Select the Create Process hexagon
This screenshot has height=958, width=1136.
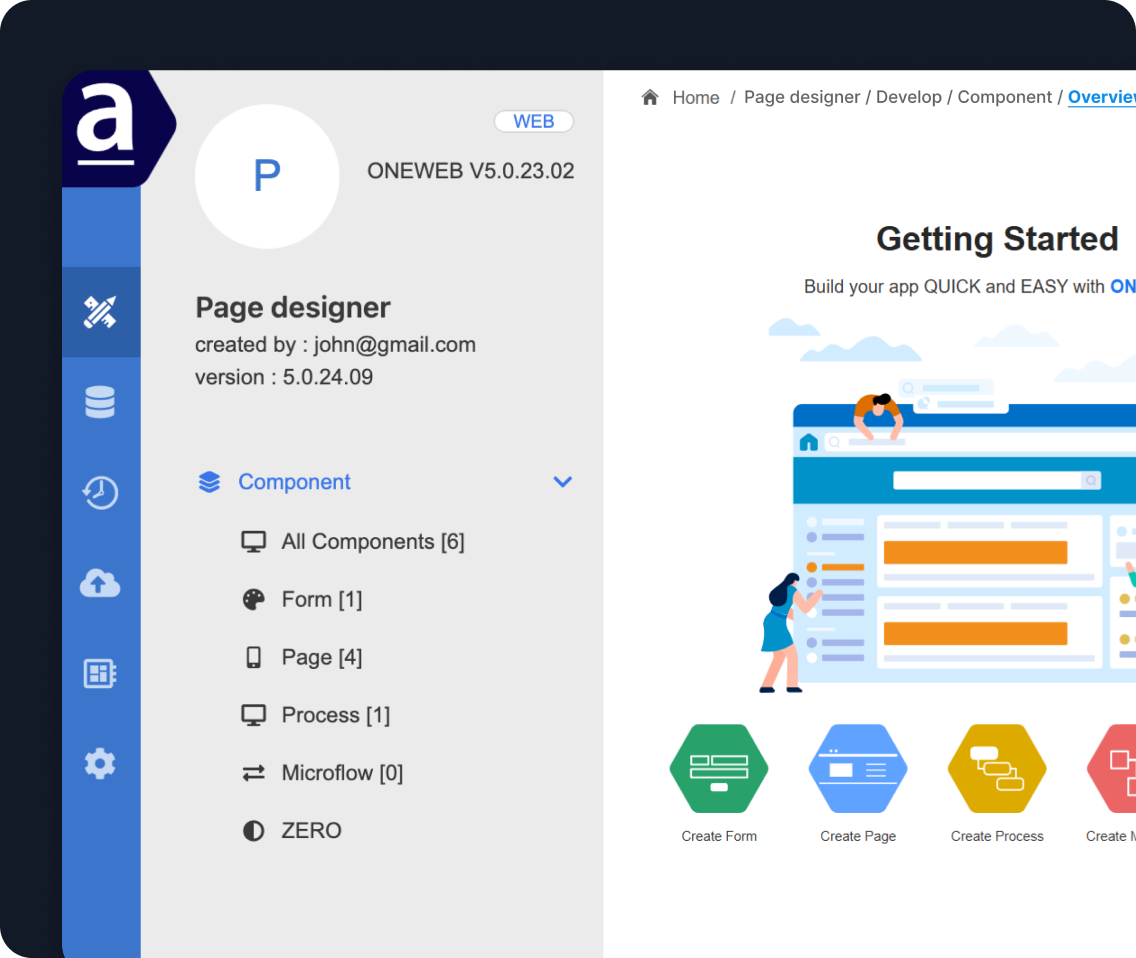[x=996, y=768]
